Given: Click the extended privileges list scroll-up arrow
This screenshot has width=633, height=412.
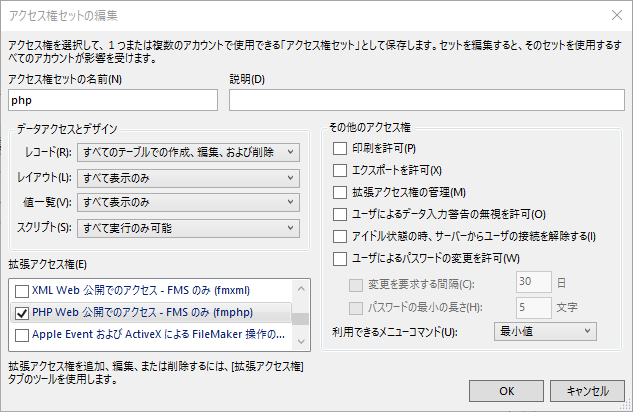Looking at the screenshot, I should (301, 289).
